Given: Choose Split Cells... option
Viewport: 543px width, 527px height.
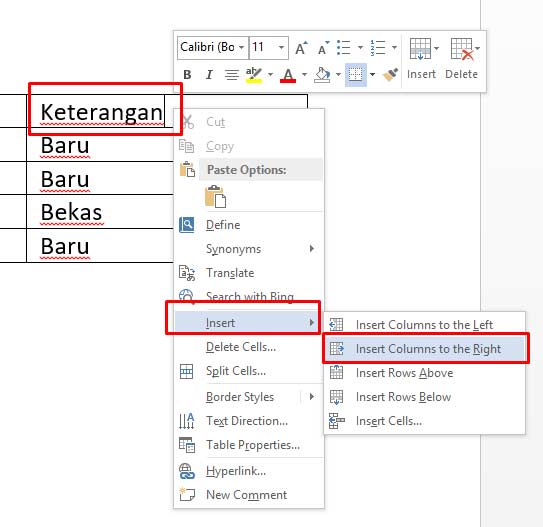Looking at the screenshot, I should pyautogui.click(x=249, y=371).
